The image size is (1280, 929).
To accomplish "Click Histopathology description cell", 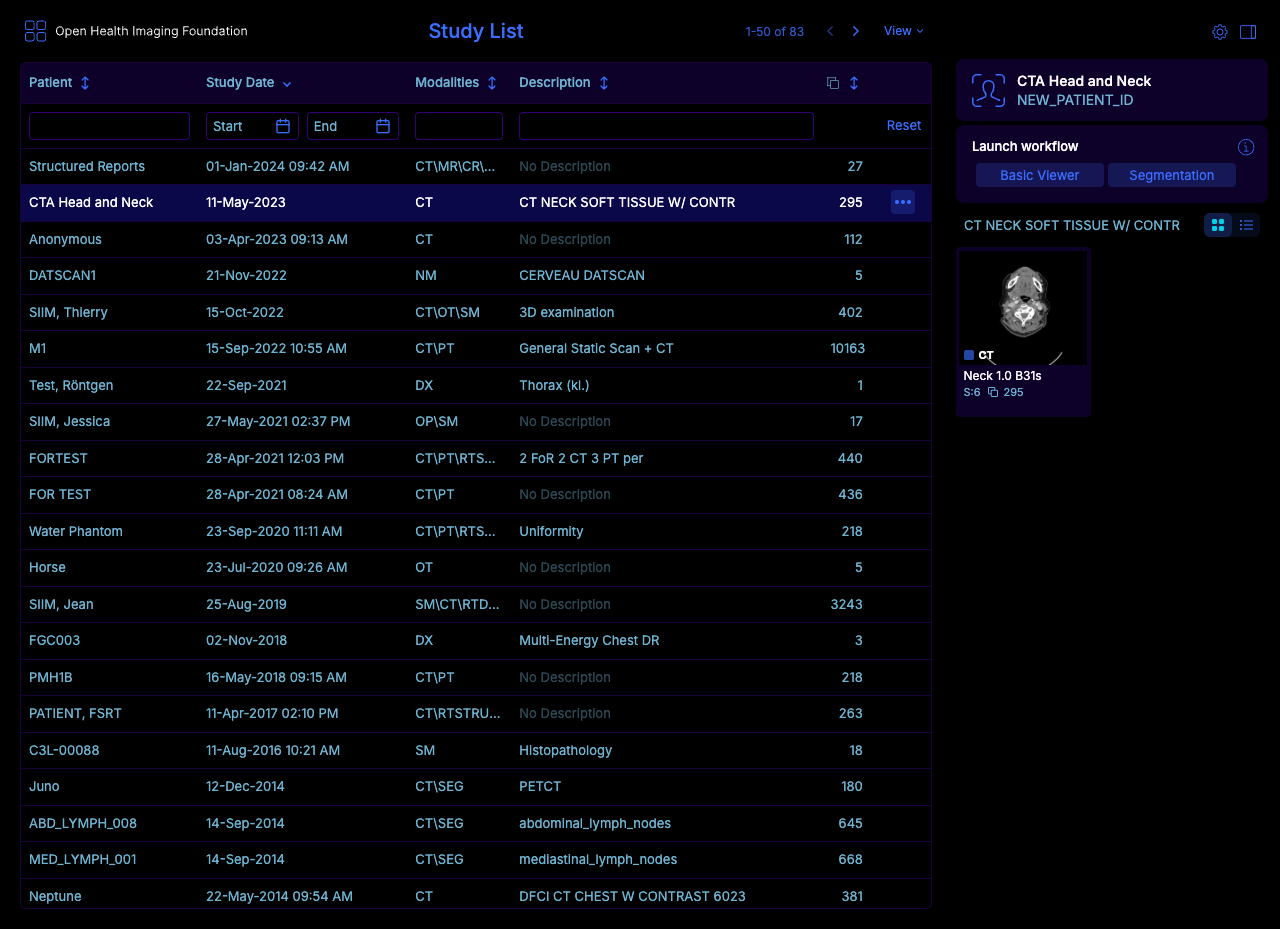I will coord(566,750).
